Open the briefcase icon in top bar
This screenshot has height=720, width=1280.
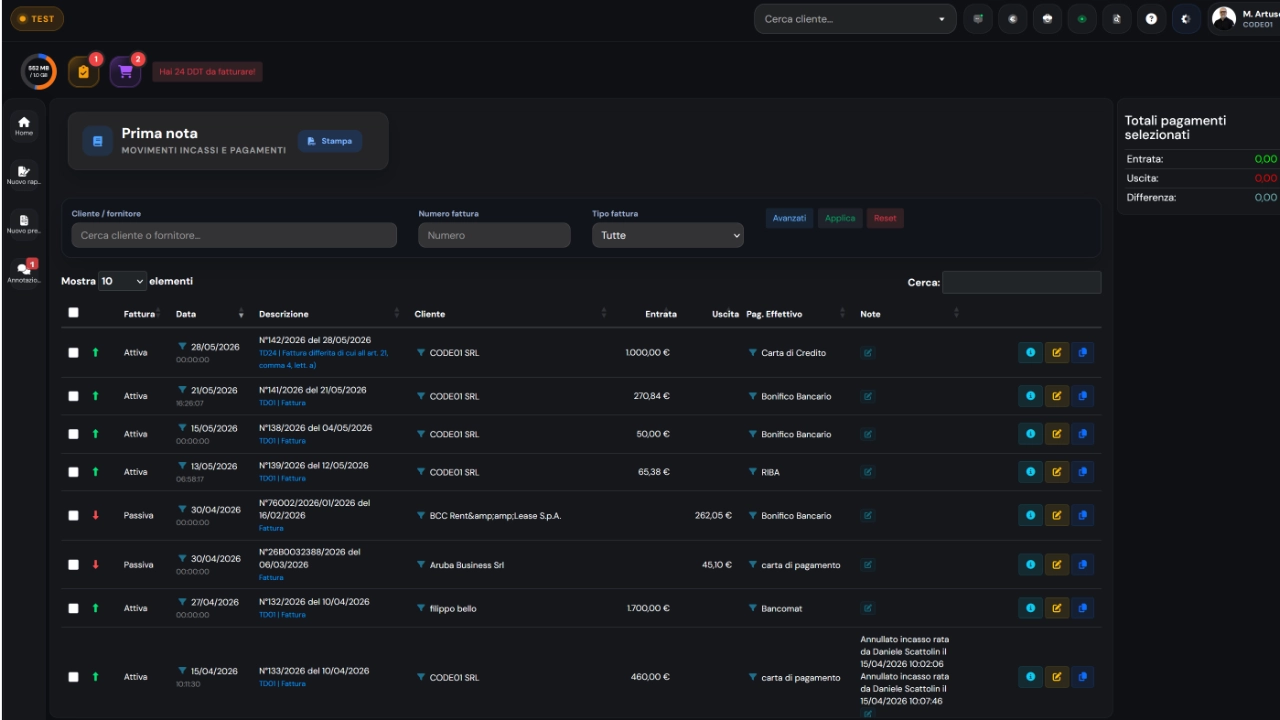(1047, 18)
